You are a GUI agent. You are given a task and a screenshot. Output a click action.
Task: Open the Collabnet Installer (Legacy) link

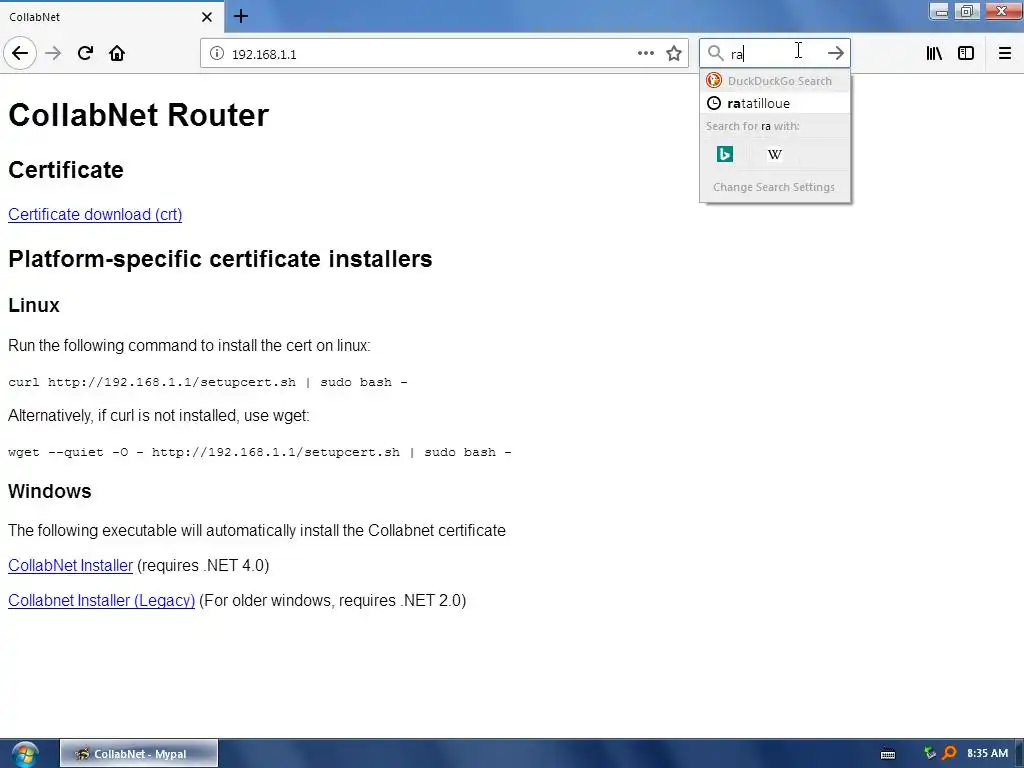tap(101, 600)
